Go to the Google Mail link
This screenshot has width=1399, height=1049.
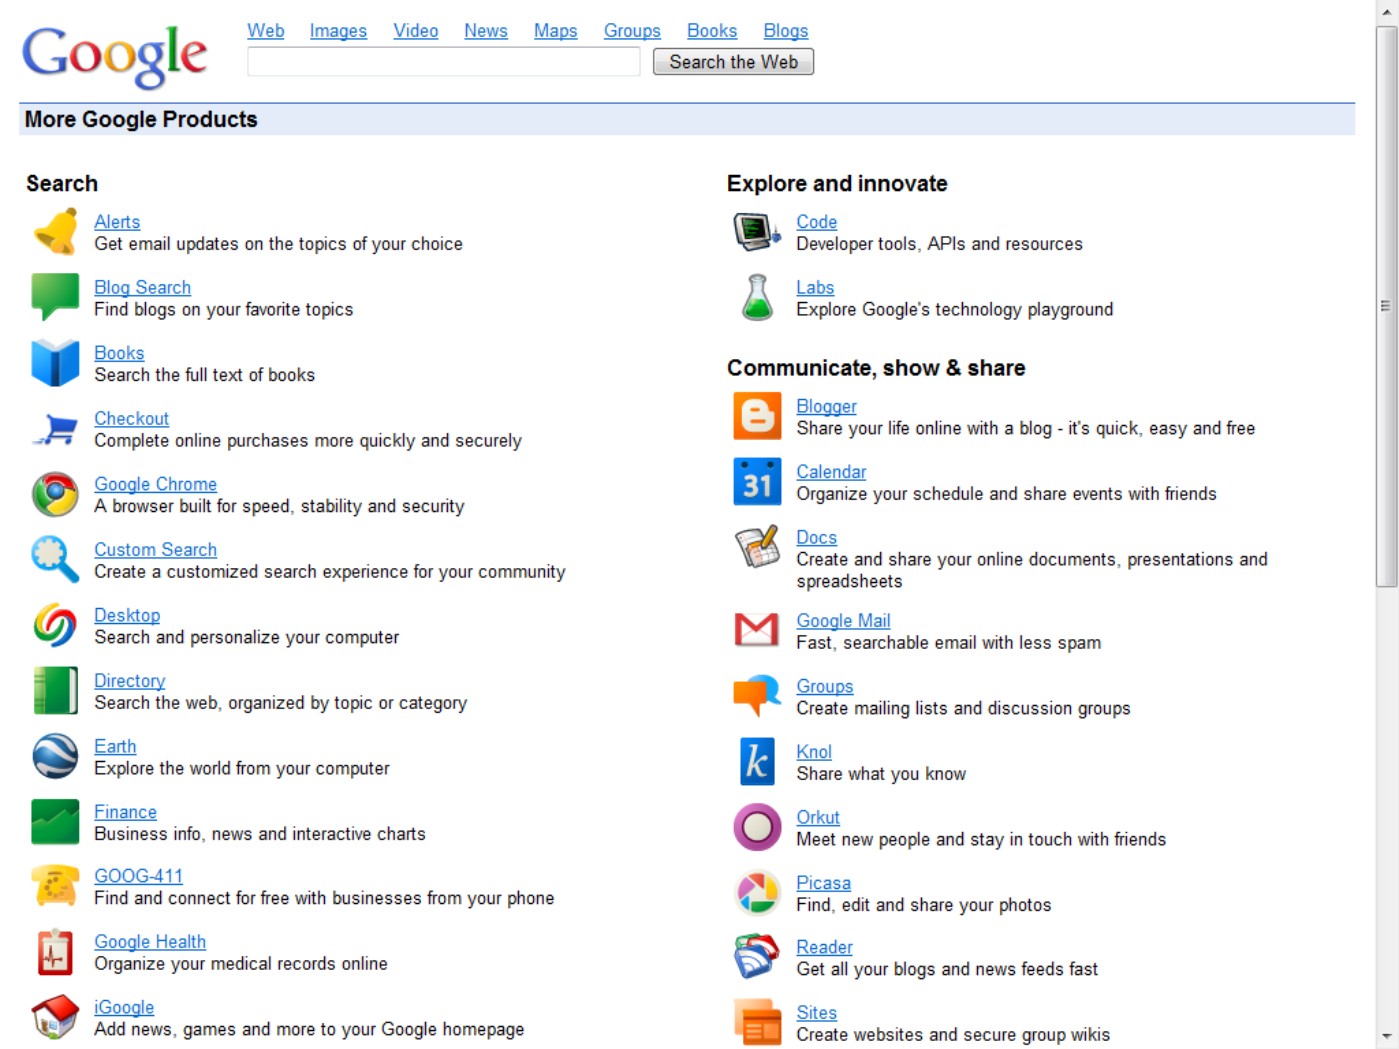843,620
